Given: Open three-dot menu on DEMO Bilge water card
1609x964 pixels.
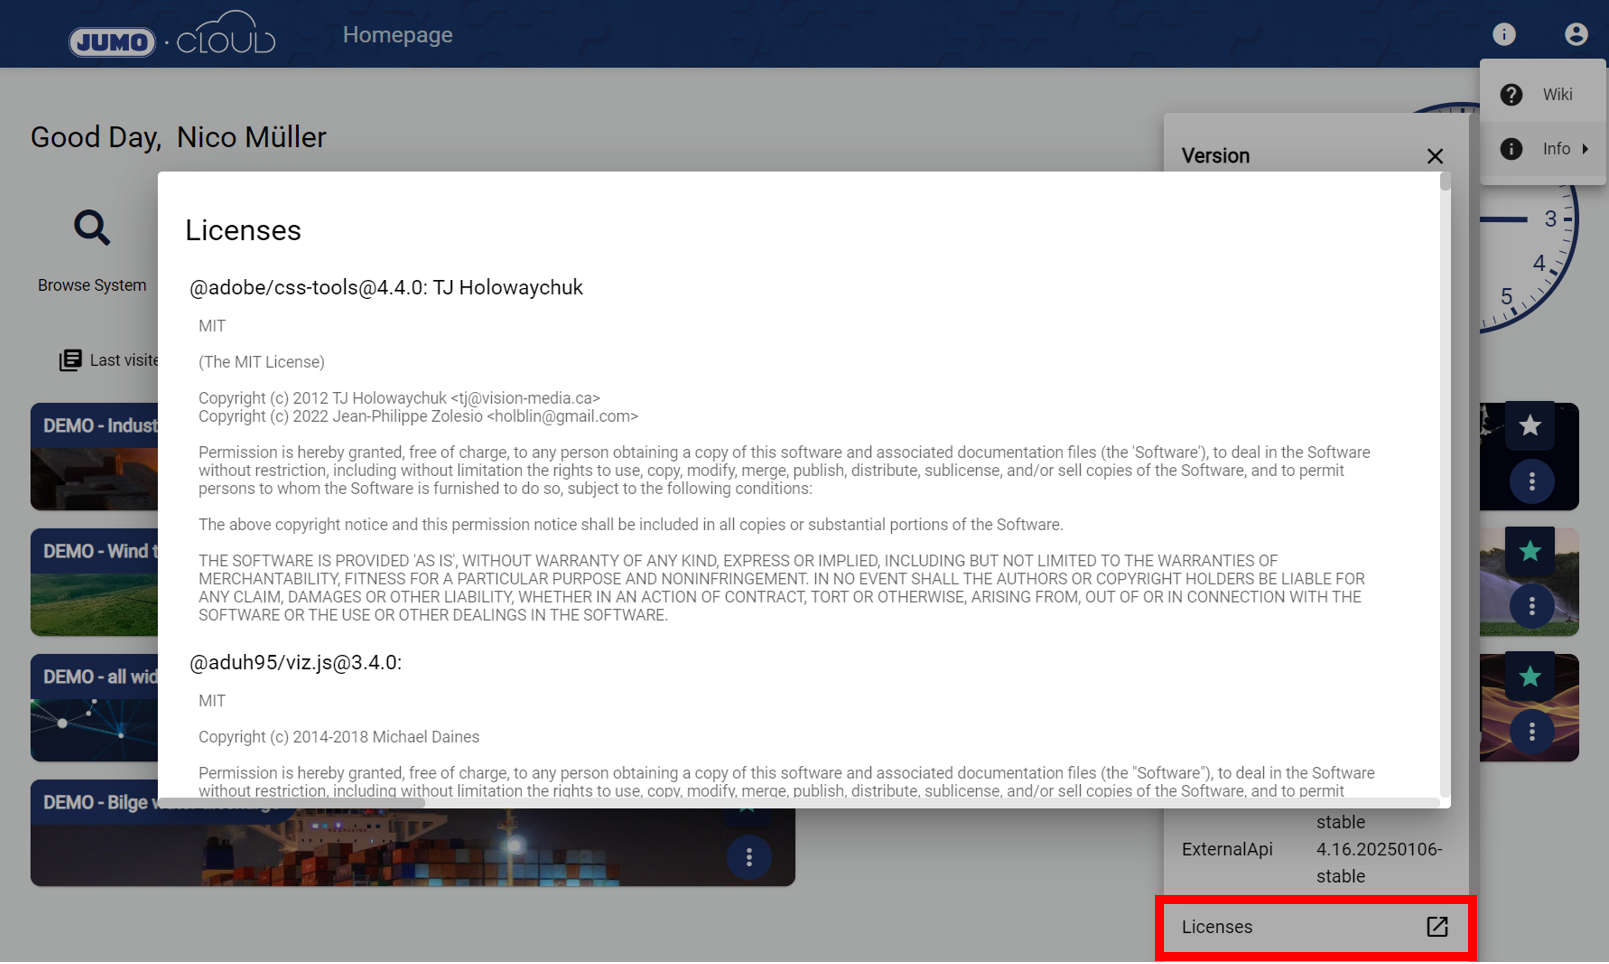Looking at the screenshot, I should [748, 857].
